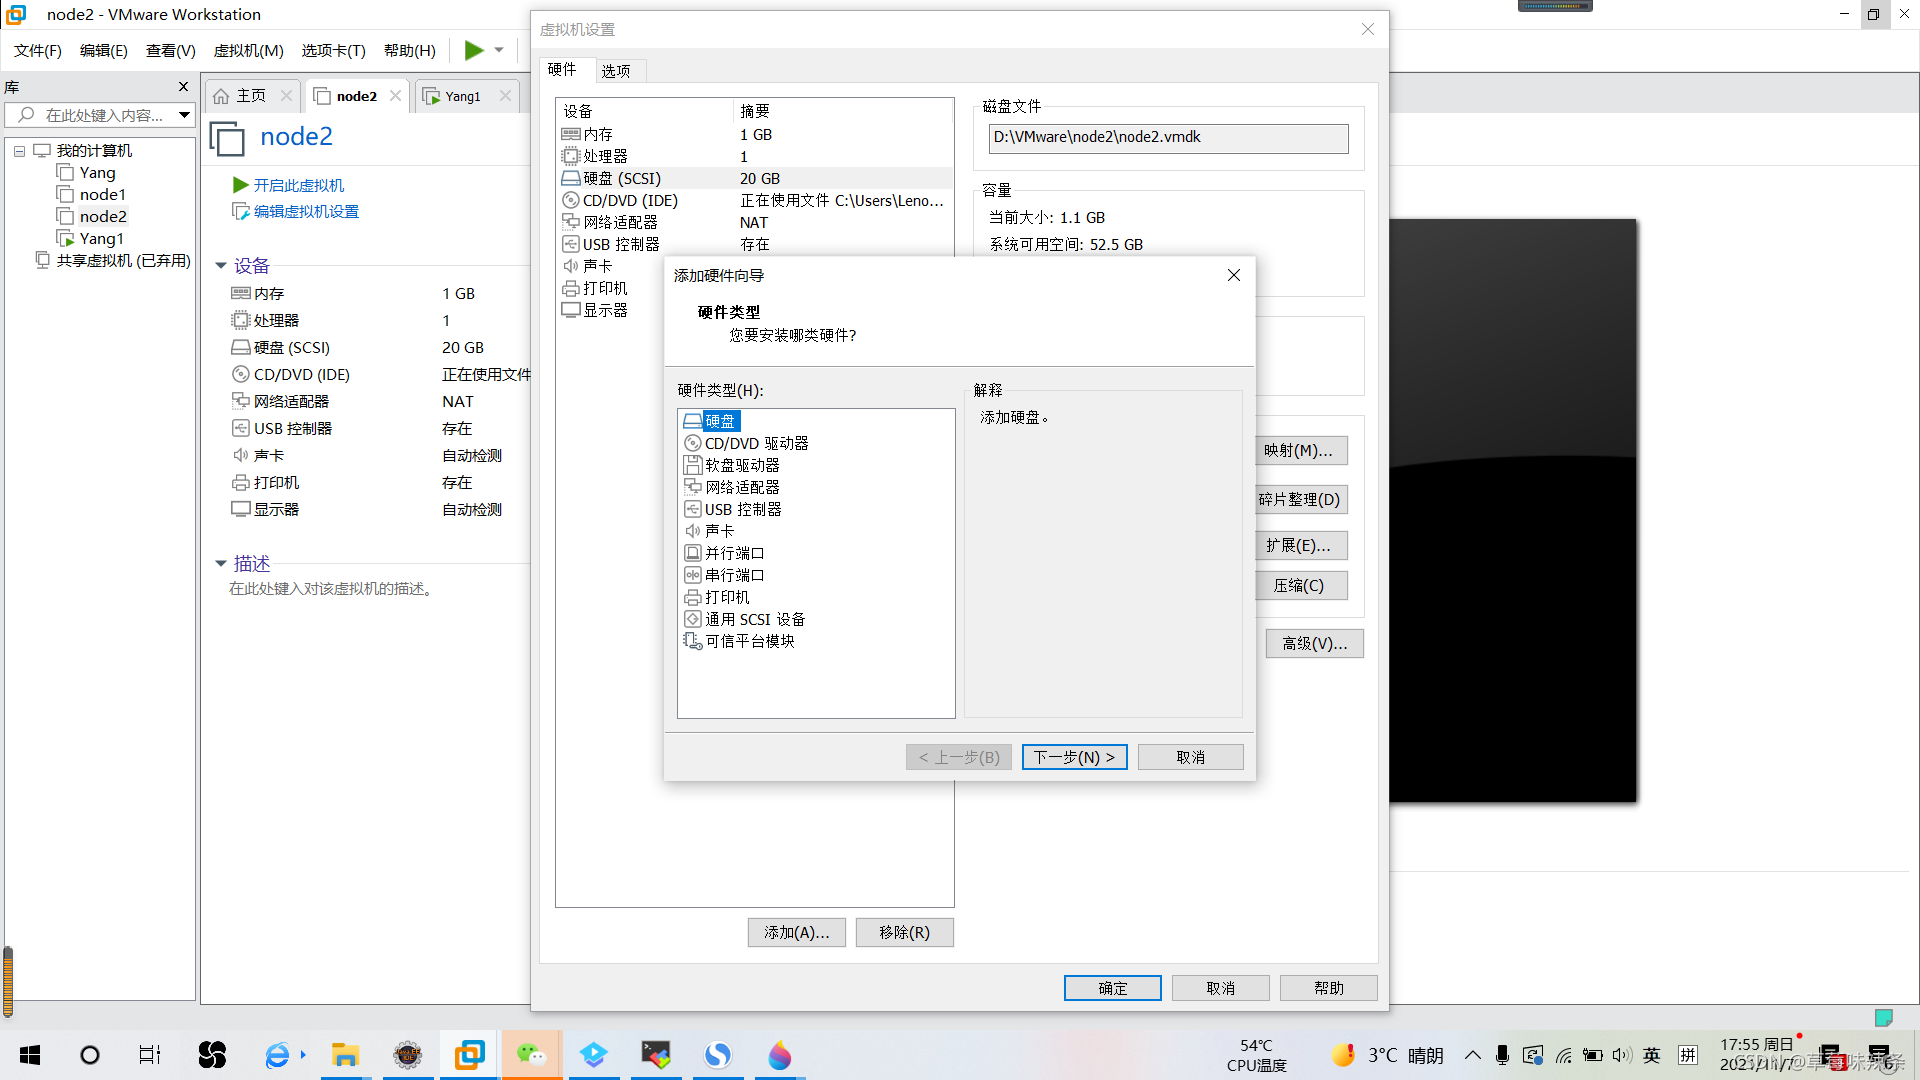The image size is (1920, 1080).
Task: Open the Task View taskbar icon
Action: click(x=150, y=1055)
